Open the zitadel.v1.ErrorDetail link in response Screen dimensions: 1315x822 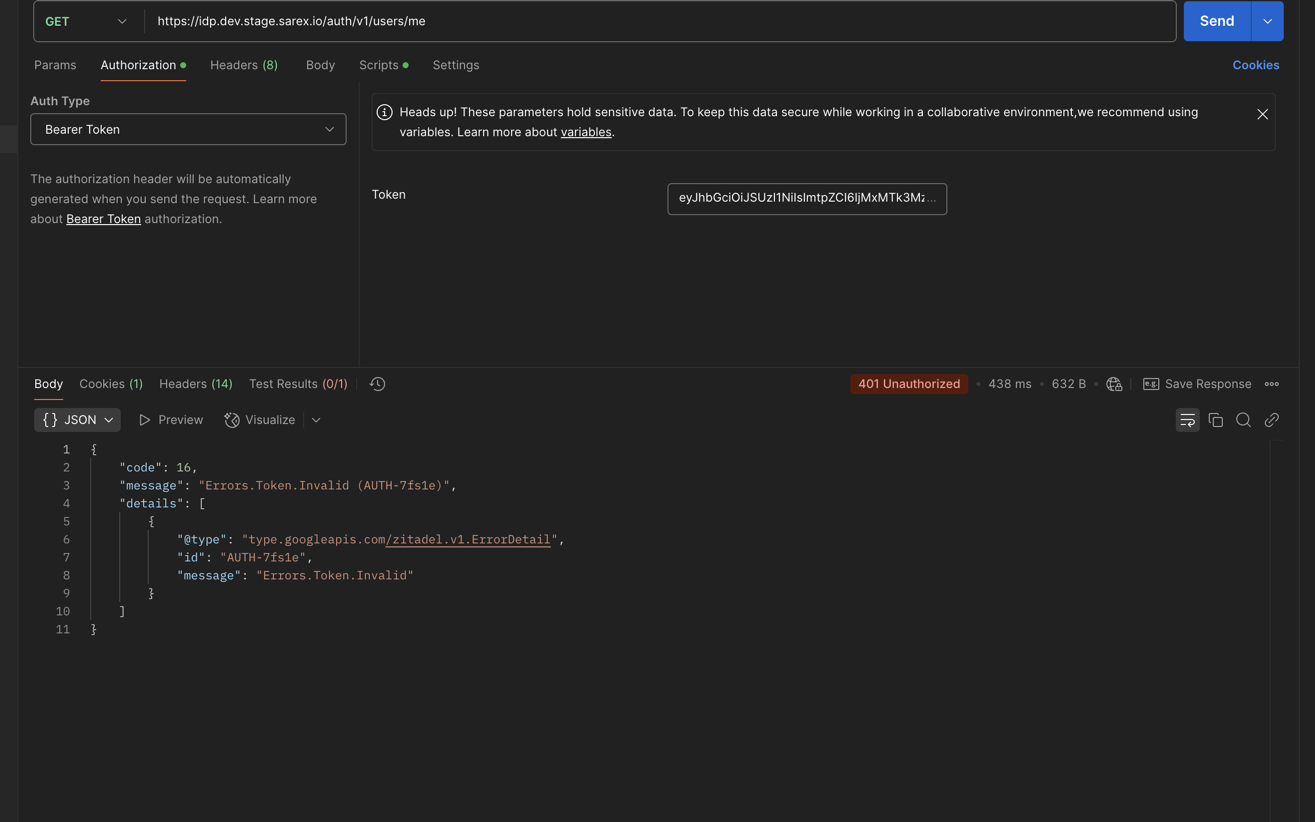click(x=468, y=540)
